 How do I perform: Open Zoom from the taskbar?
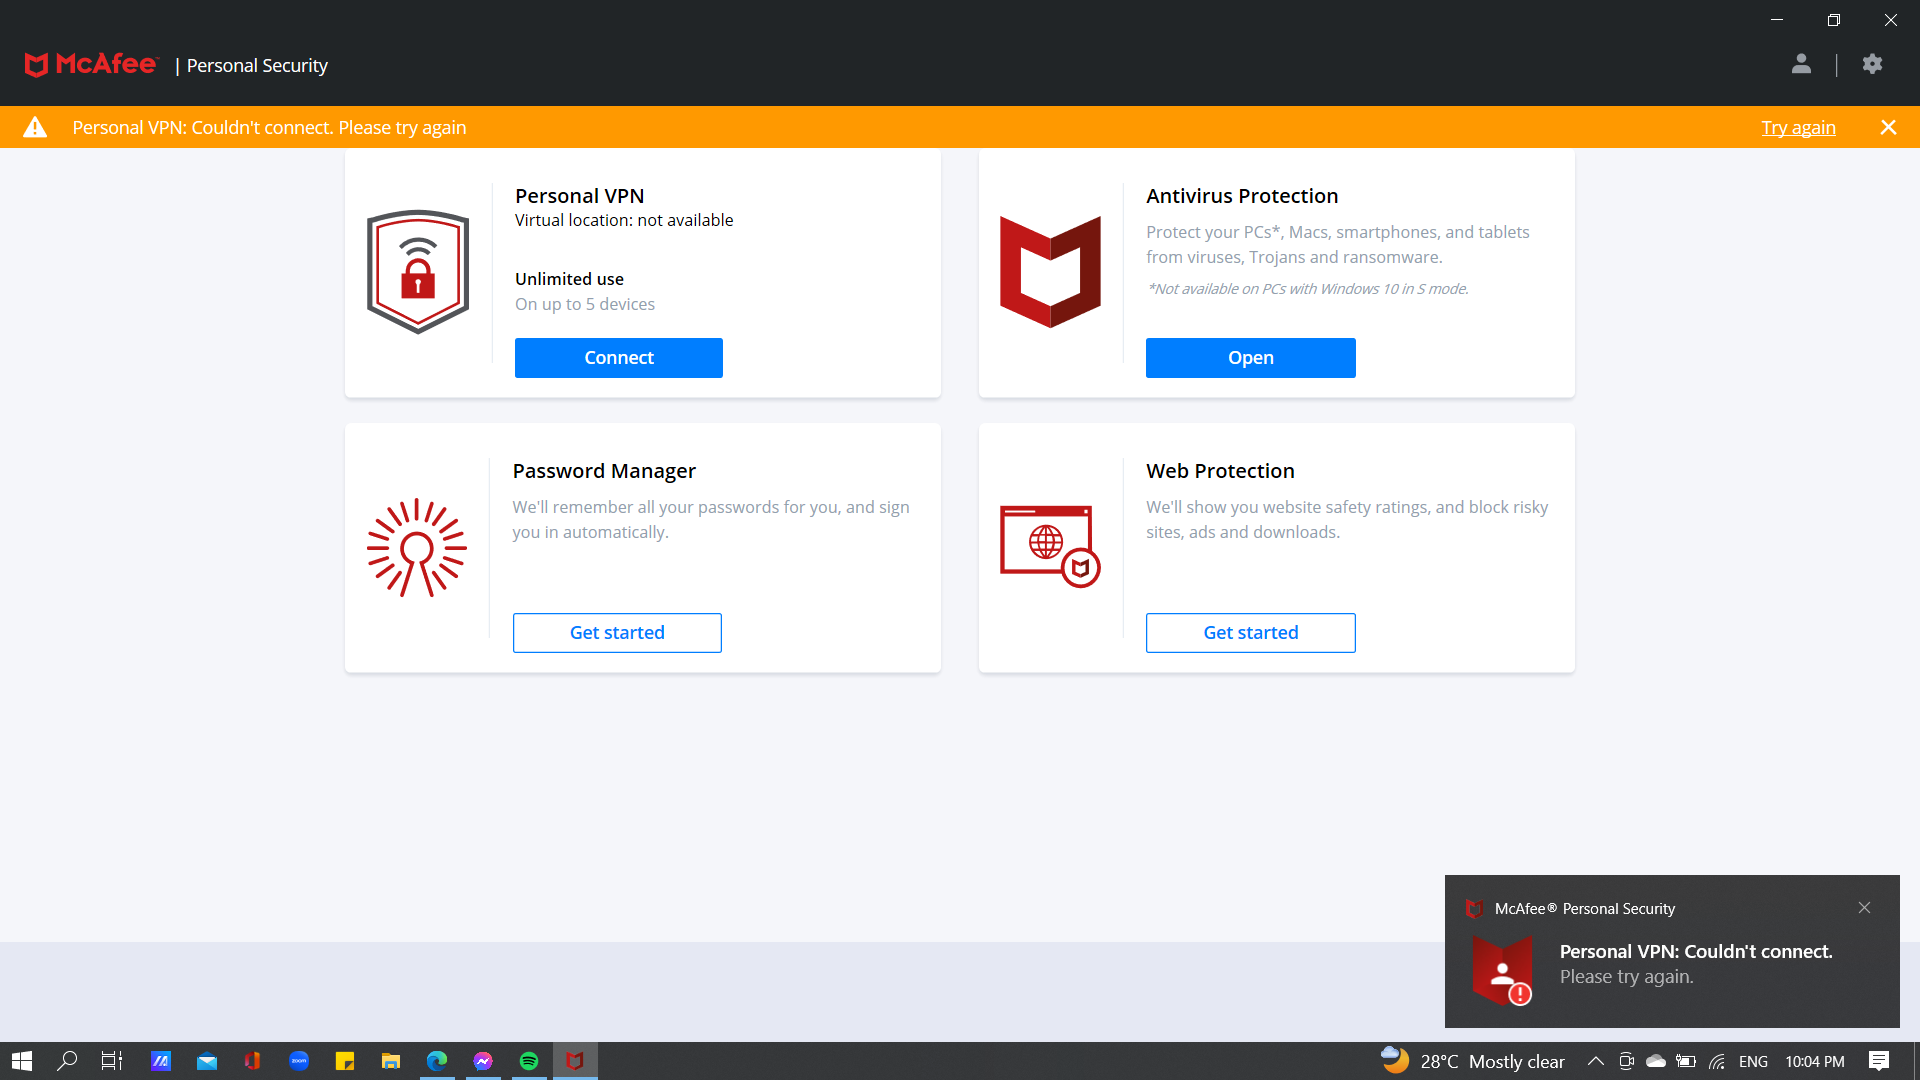[x=299, y=1061]
